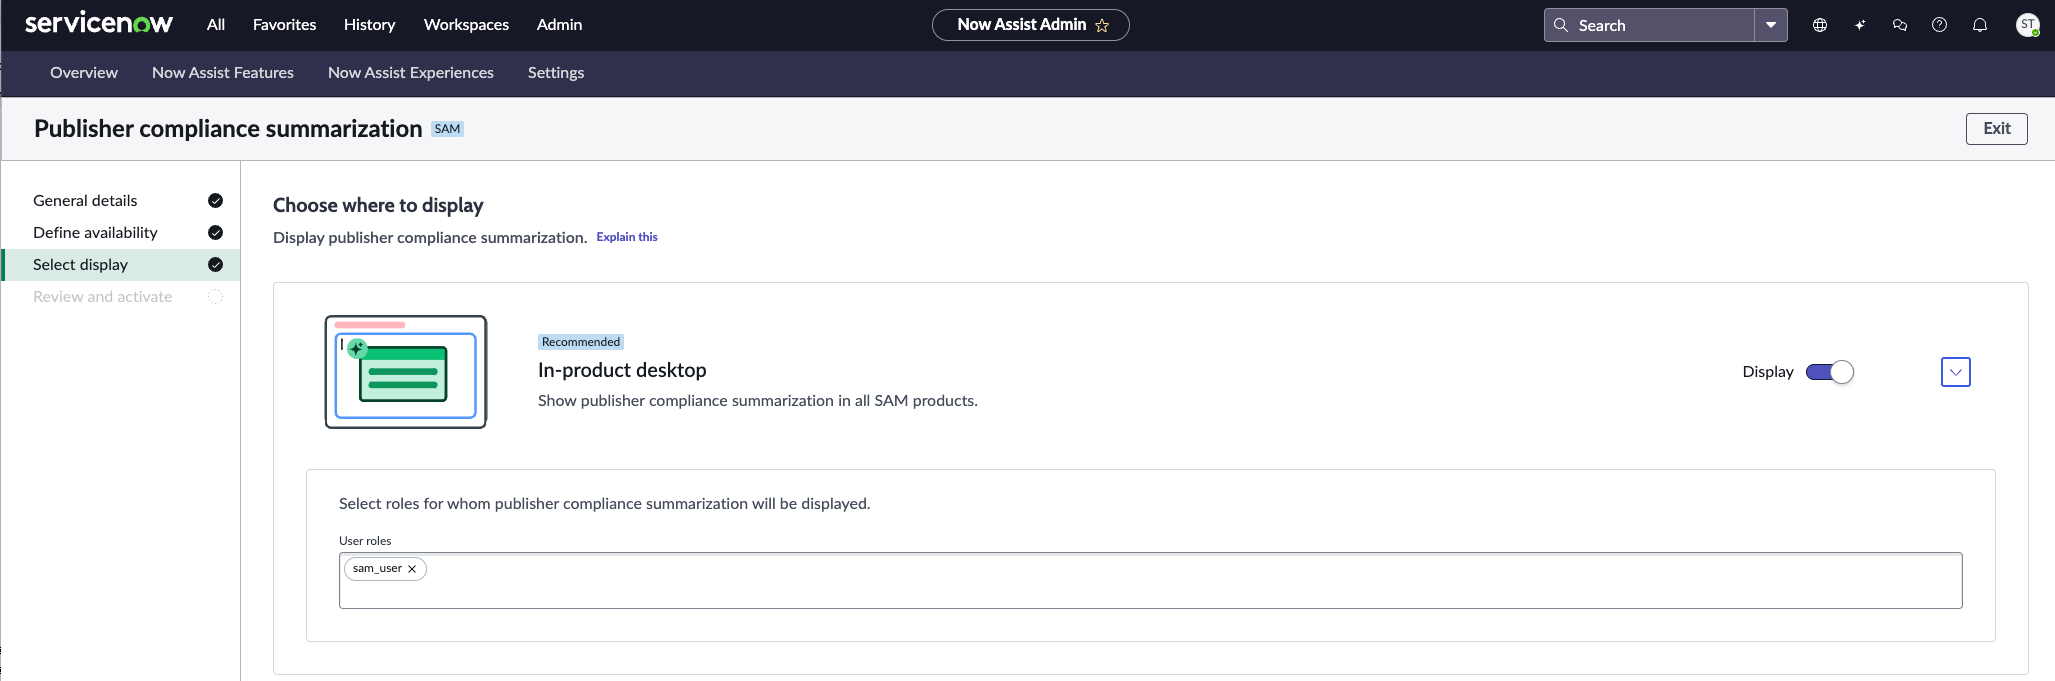The width and height of the screenshot is (2055, 681).
Task: Switch to Now Assist Features tab
Action: pos(223,73)
